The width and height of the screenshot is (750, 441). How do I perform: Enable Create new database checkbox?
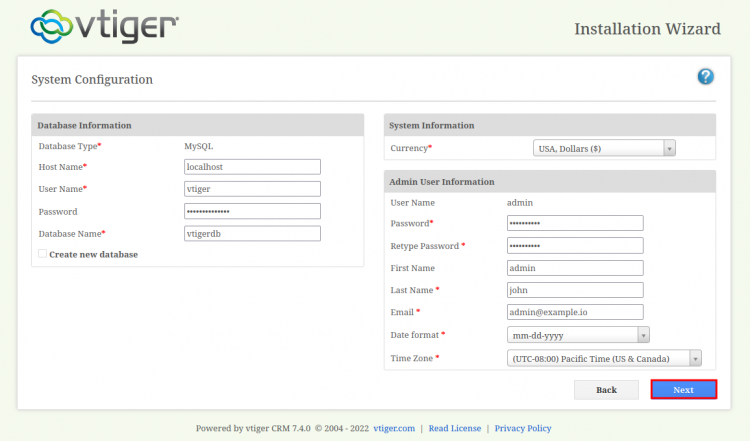43,254
